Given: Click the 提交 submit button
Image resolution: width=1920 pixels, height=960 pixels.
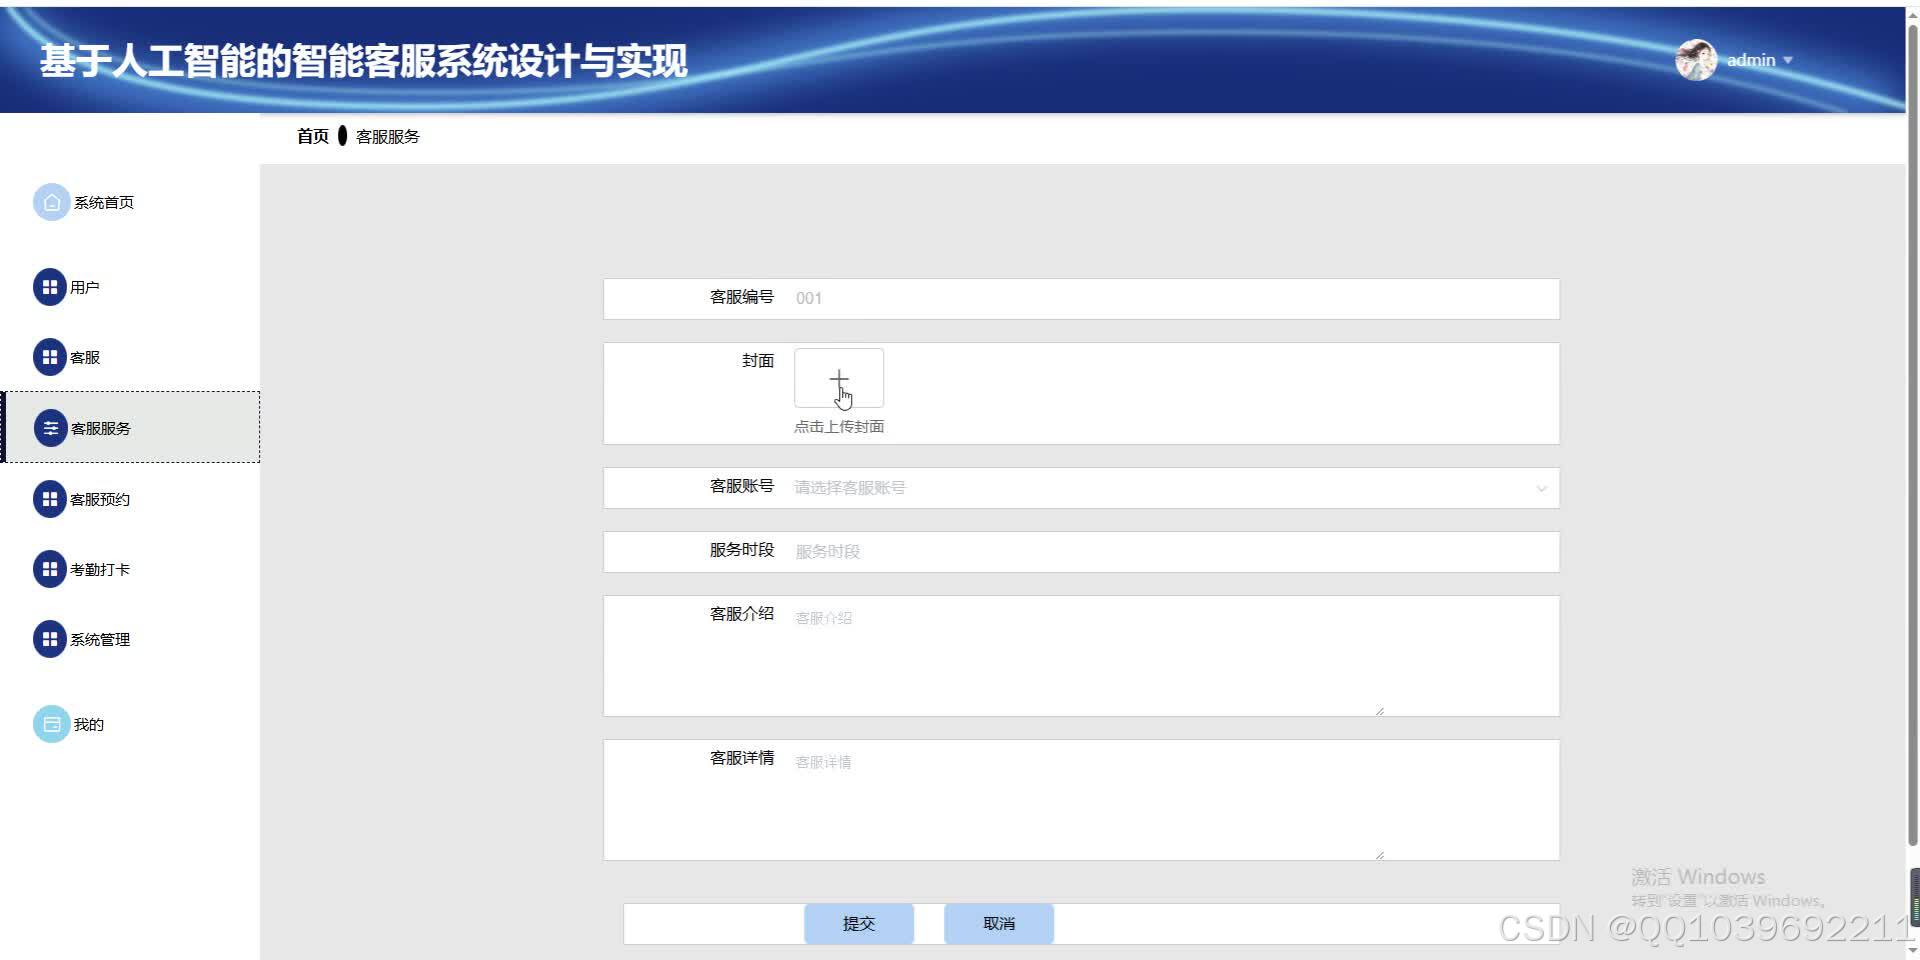Looking at the screenshot, I should [858, 923].
